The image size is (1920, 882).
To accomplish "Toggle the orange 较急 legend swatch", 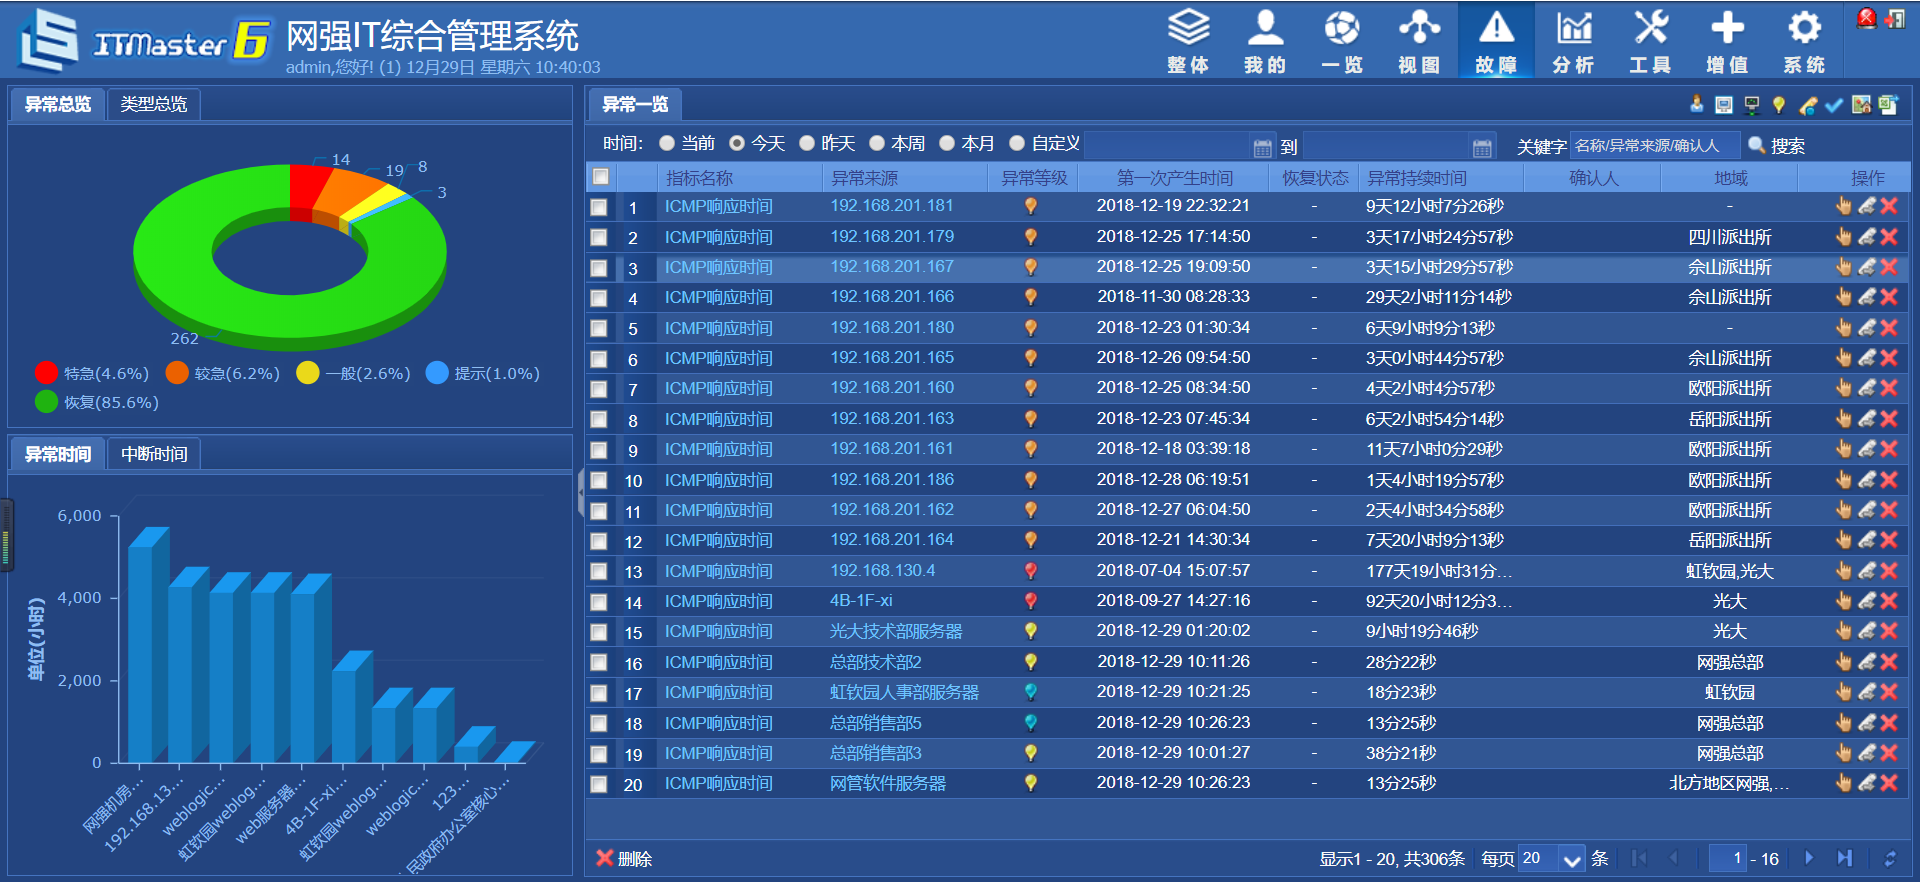I will [177, 373].
